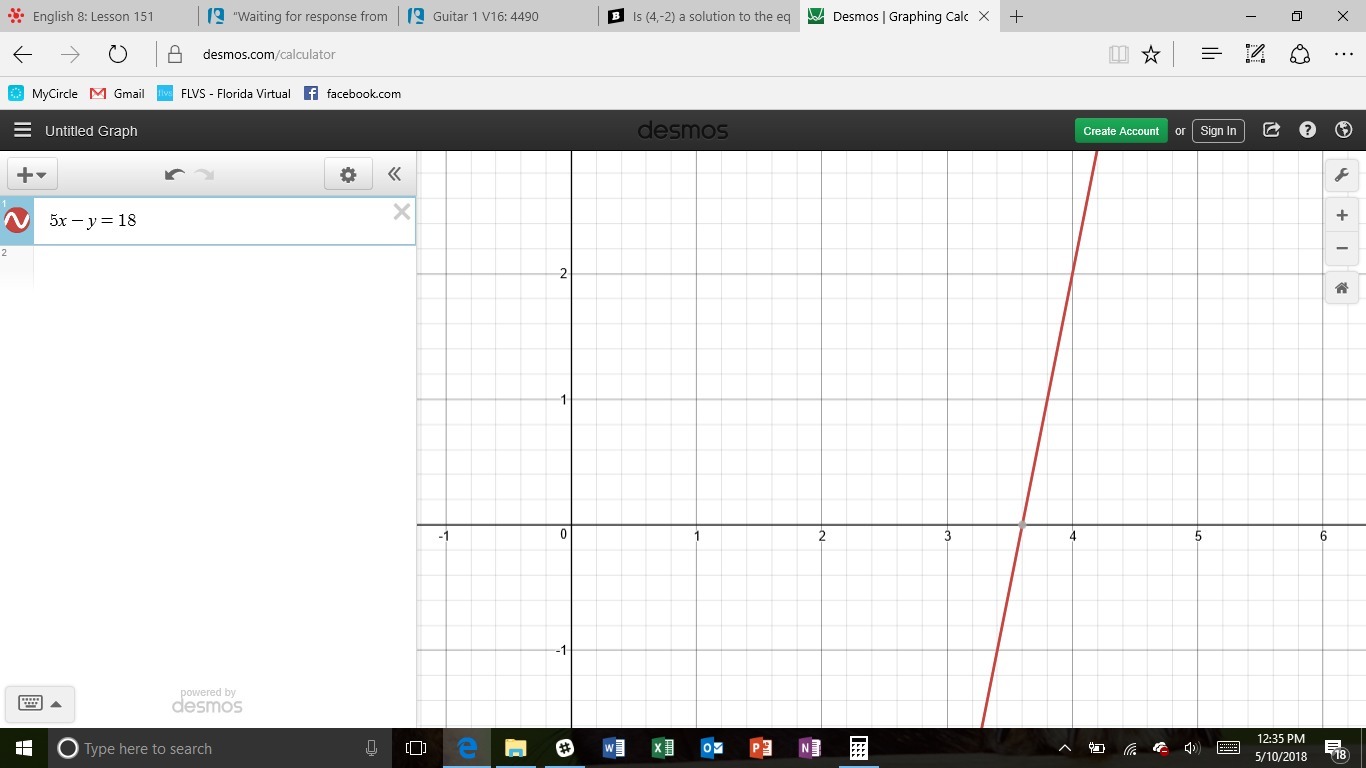
Task: Open the Action Center notifications
Action: pos(1336,748)
